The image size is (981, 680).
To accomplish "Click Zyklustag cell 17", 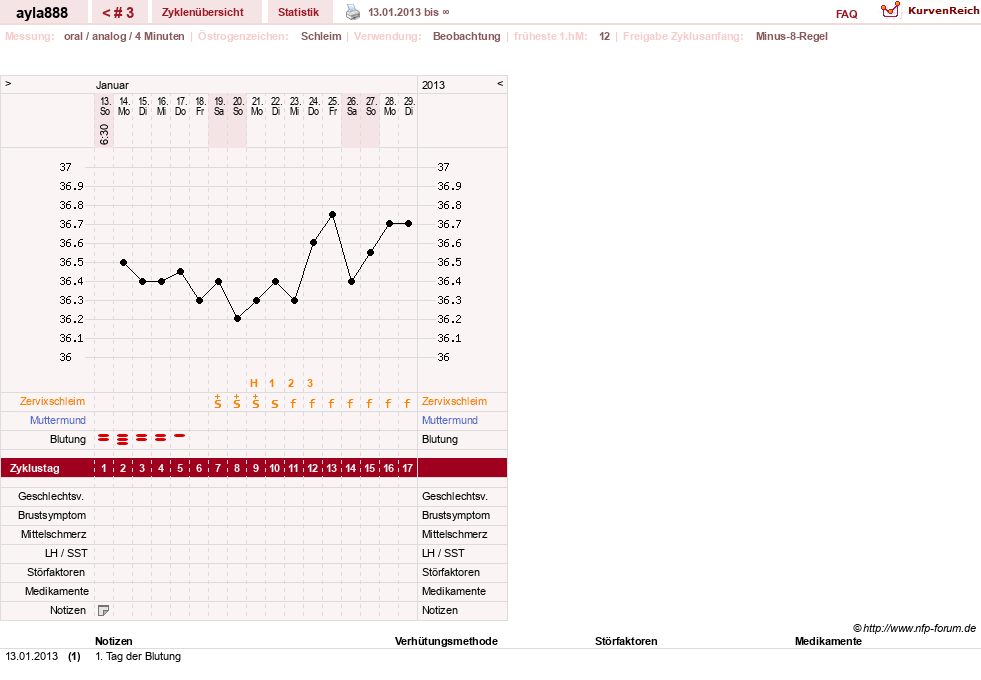I will [407, 468].
